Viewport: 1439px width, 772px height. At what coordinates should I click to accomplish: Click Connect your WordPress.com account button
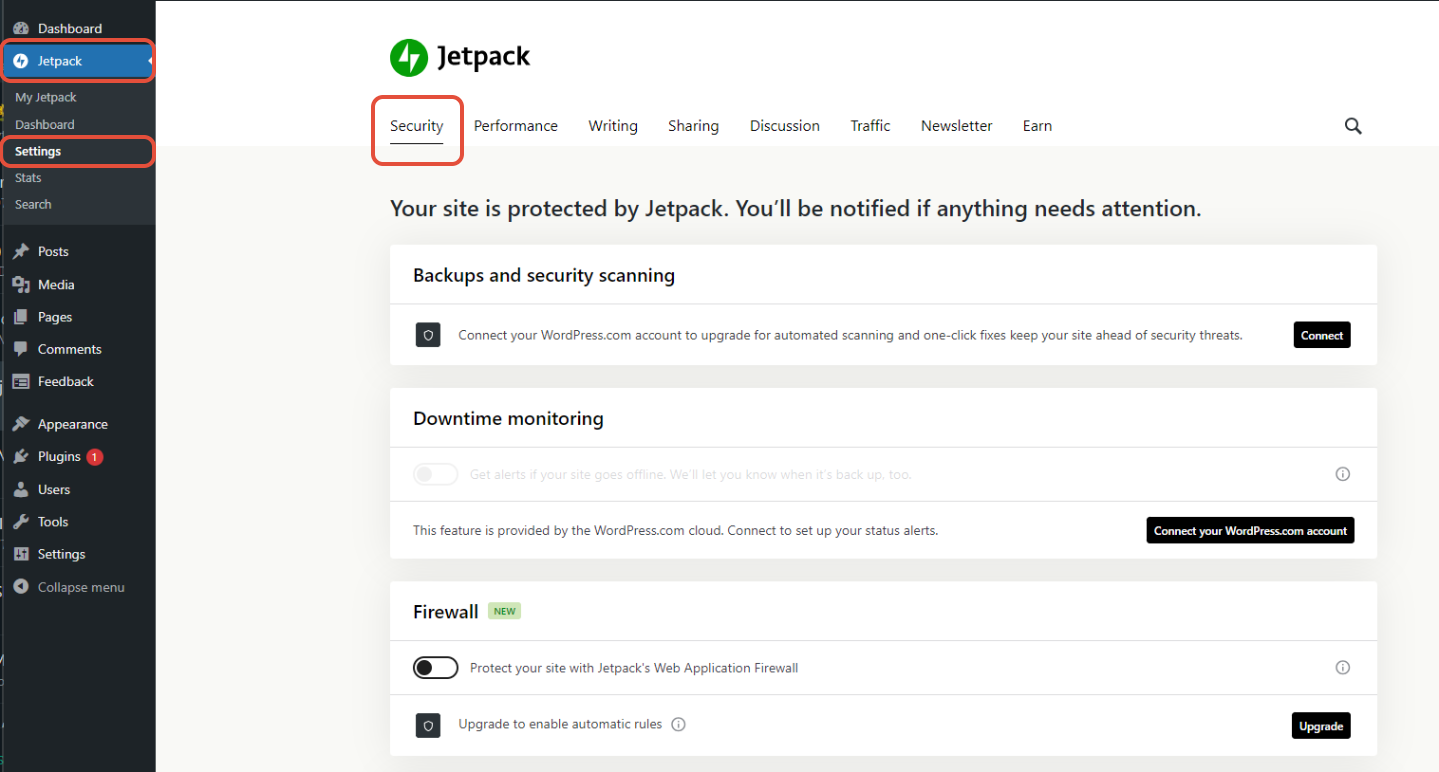pos(1250,530)
